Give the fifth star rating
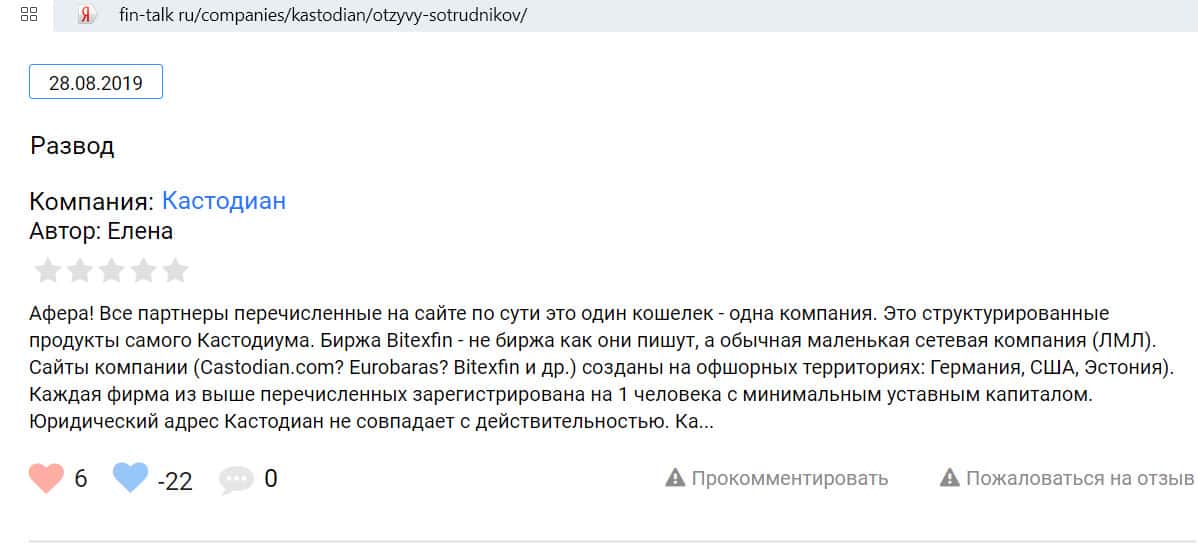 pyautogui.click(x=175, y=270)
